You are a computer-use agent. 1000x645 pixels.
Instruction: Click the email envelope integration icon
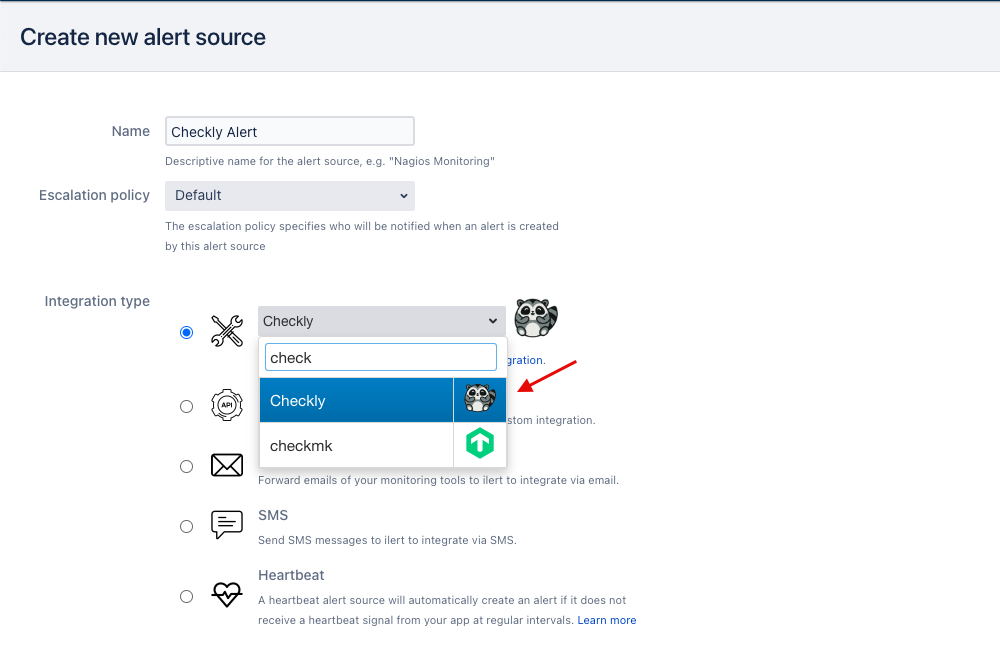[x=226, y=465]
